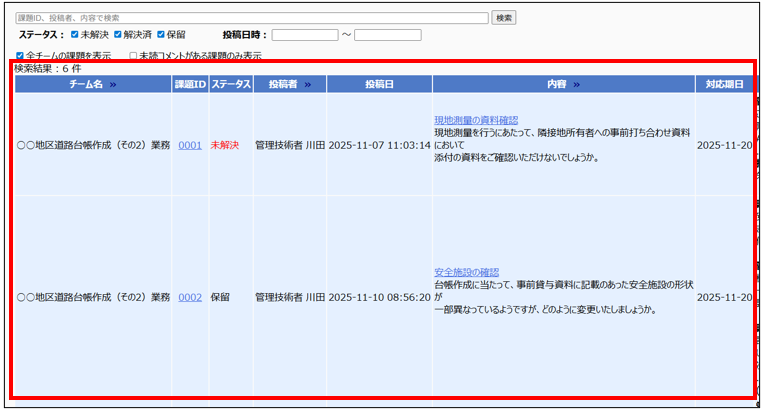This screenshot has width=767, height=412.
Task: Uncheck the 解決済 status checkbox
Action: [118, 35]
